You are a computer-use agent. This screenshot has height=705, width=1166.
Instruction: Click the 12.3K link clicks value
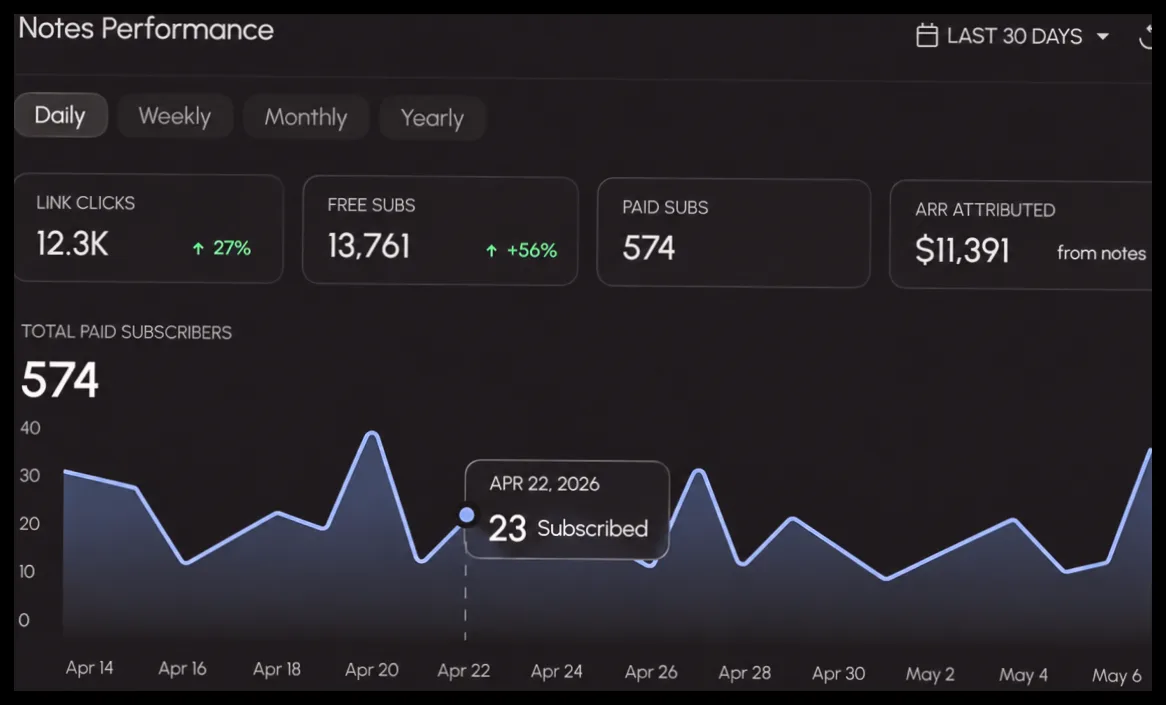pos(72,243)
